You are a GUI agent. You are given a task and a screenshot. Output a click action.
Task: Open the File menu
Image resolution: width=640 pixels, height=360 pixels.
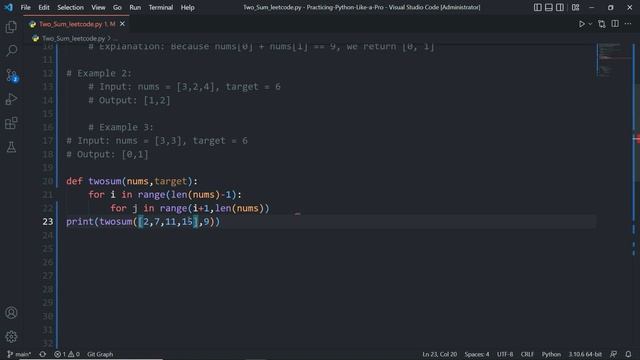click(25, 7)
